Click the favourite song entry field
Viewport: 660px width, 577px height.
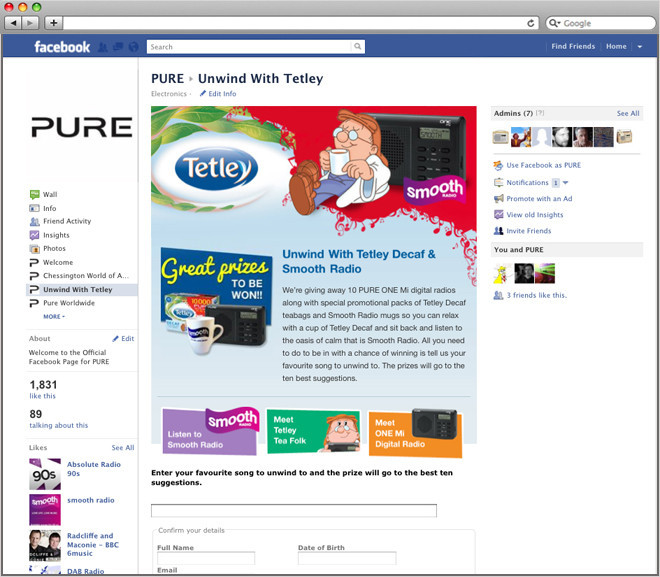(x=294, y=511)
